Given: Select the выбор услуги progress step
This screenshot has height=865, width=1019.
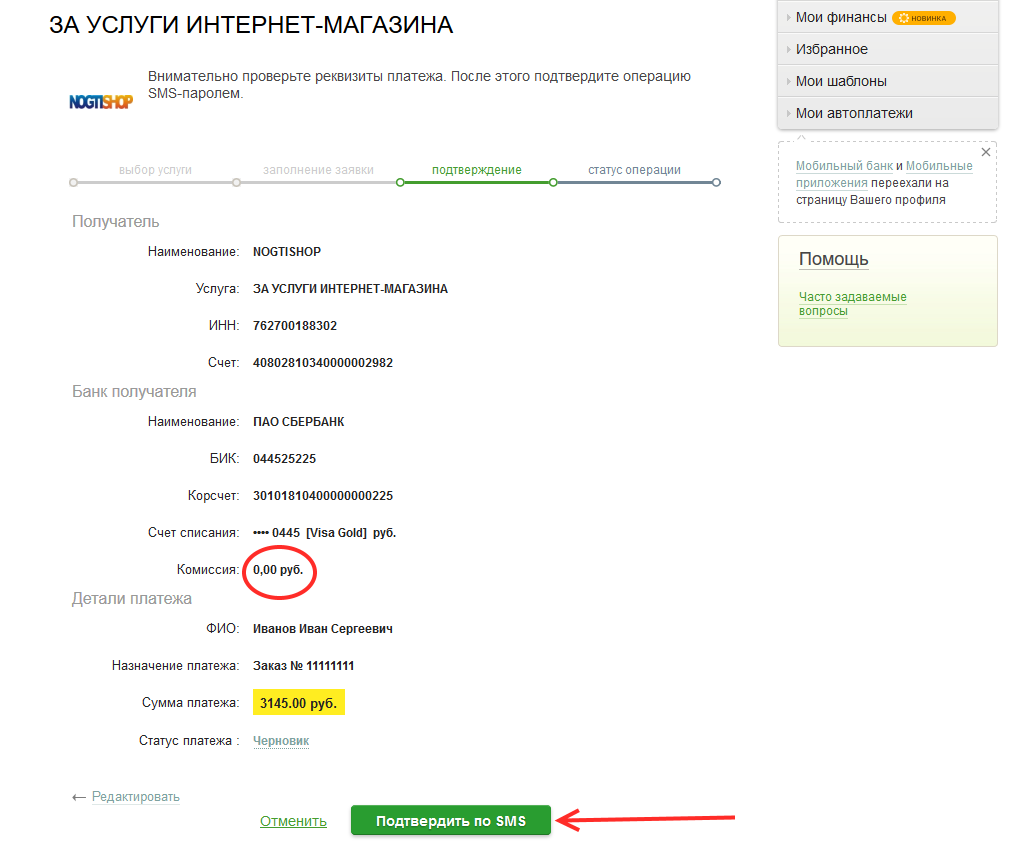Looking at the screenshot, I should point(155,170).
